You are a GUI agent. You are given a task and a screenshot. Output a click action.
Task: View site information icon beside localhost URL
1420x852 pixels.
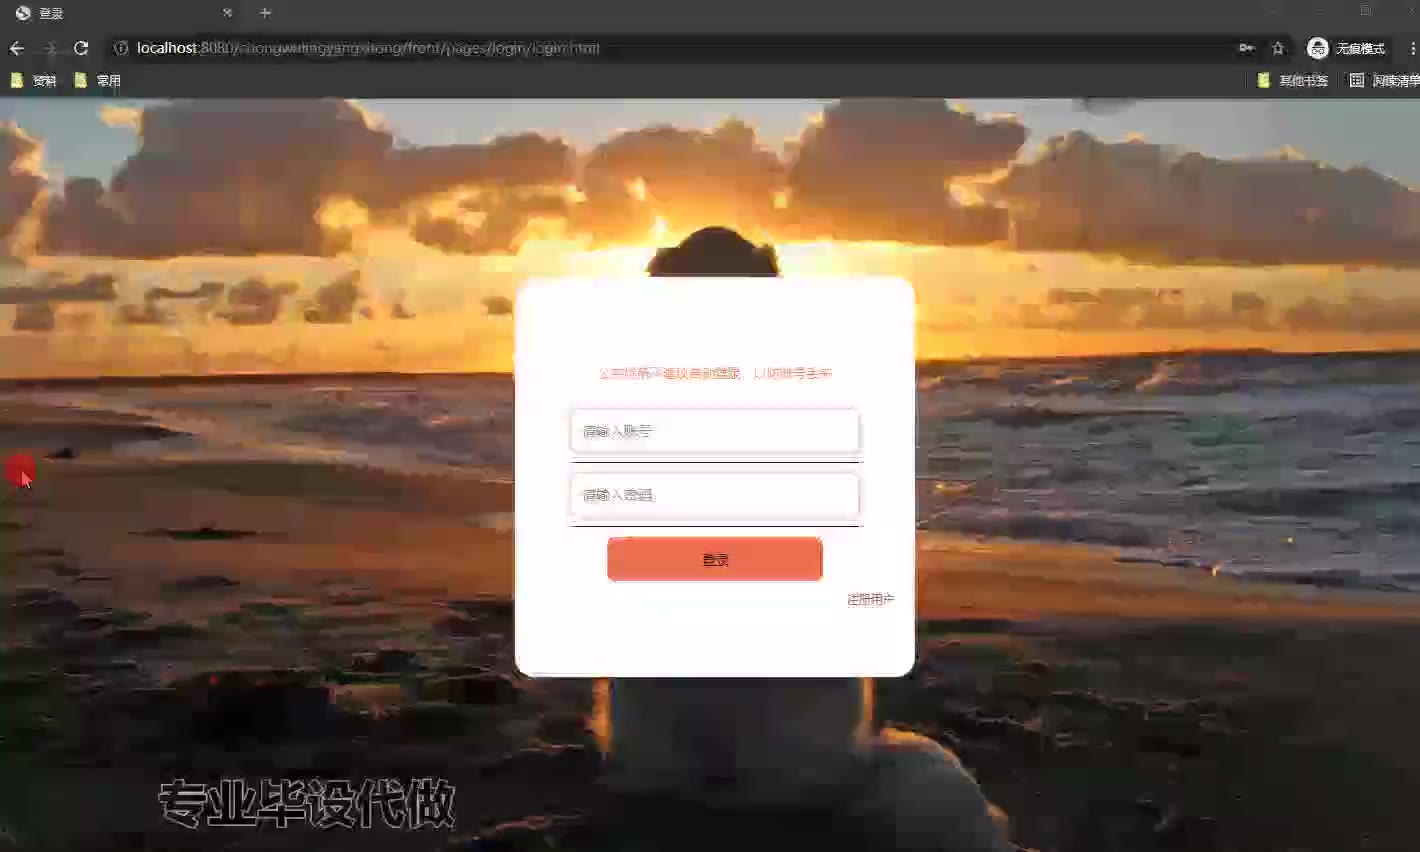[x=121, y=48]
